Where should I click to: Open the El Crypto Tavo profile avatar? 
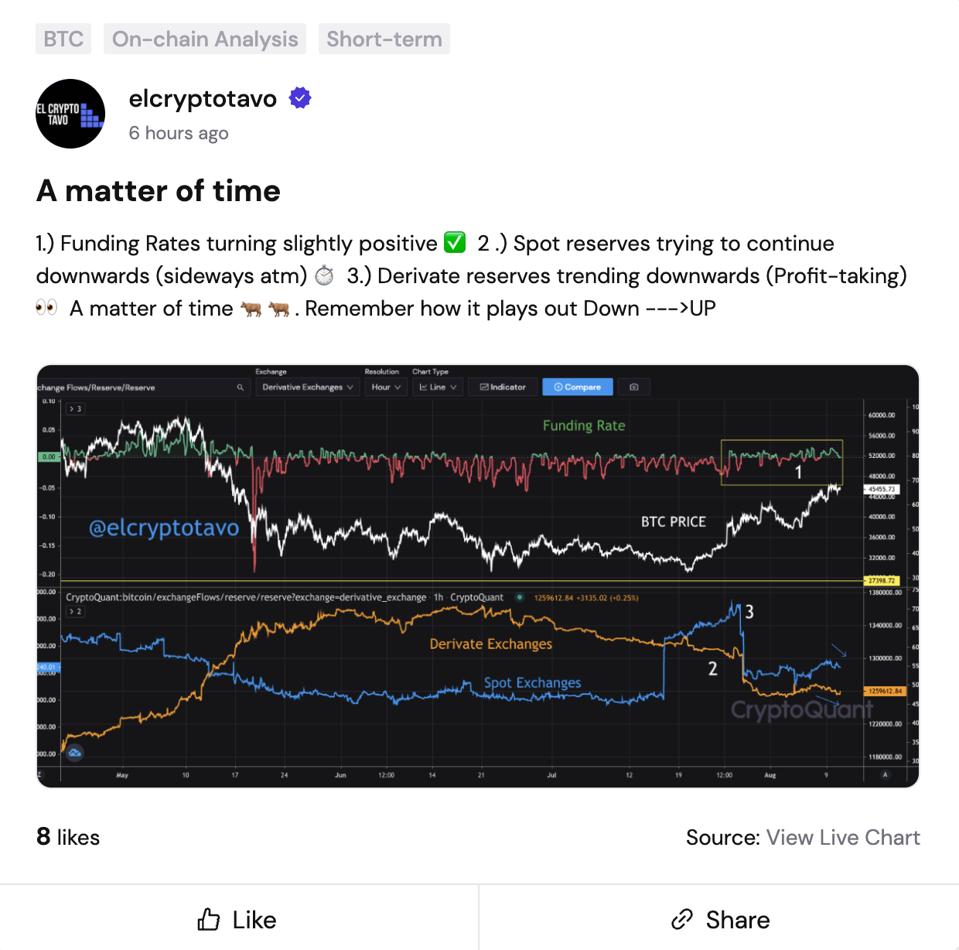coord(70,114)
